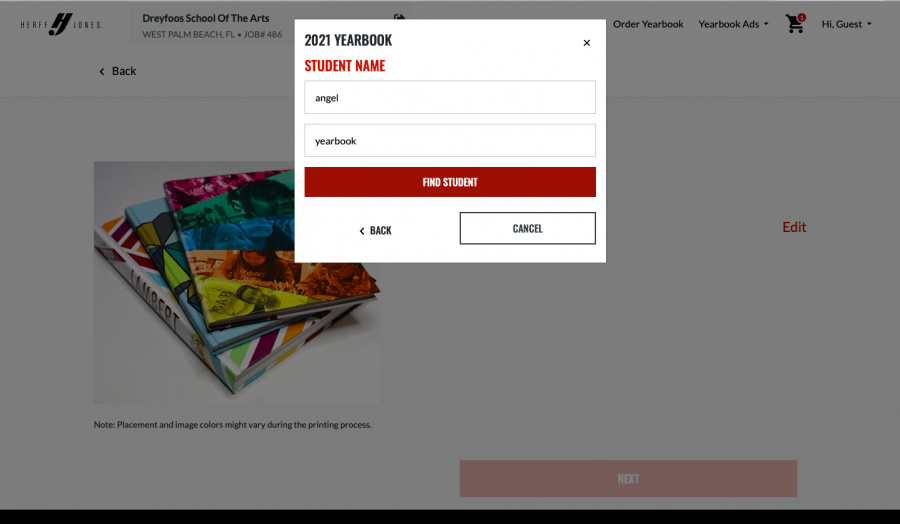Screen dimensions: 900x524
Task: Expand the Yearbook Ads dropdown
Action: [733, 24]
